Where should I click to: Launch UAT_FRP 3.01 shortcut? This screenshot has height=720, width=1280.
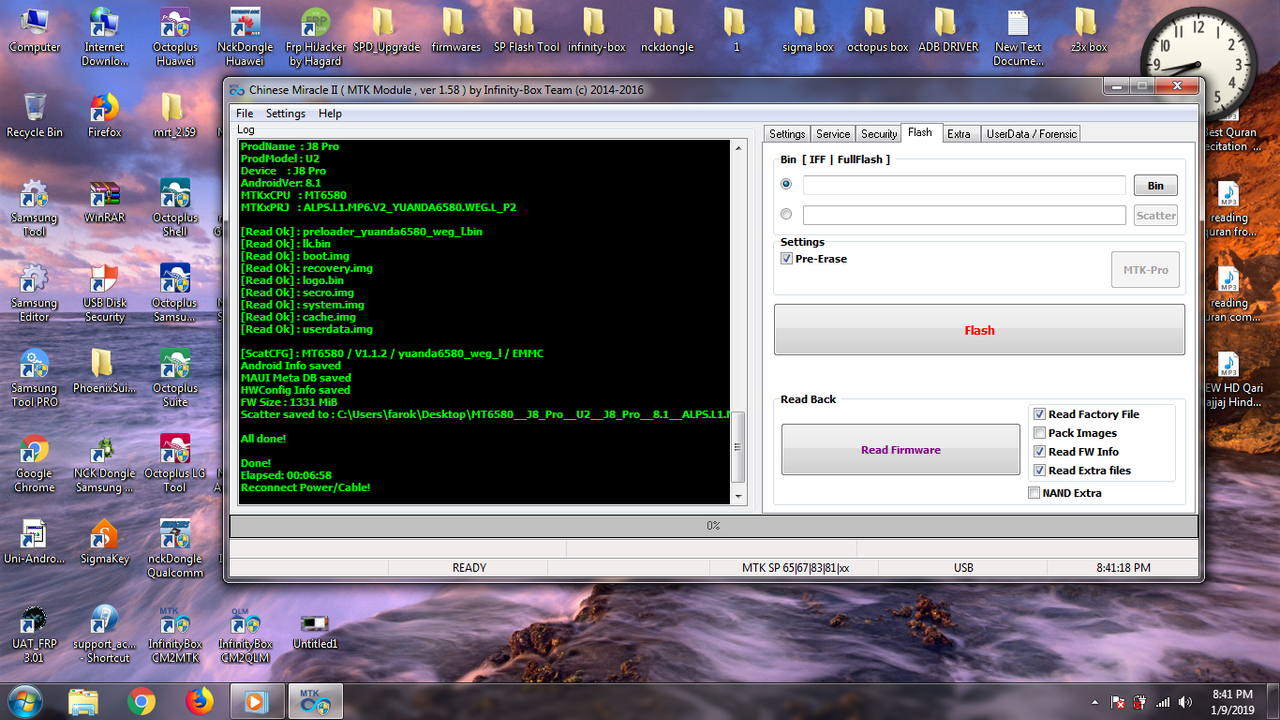coord(34,634)
